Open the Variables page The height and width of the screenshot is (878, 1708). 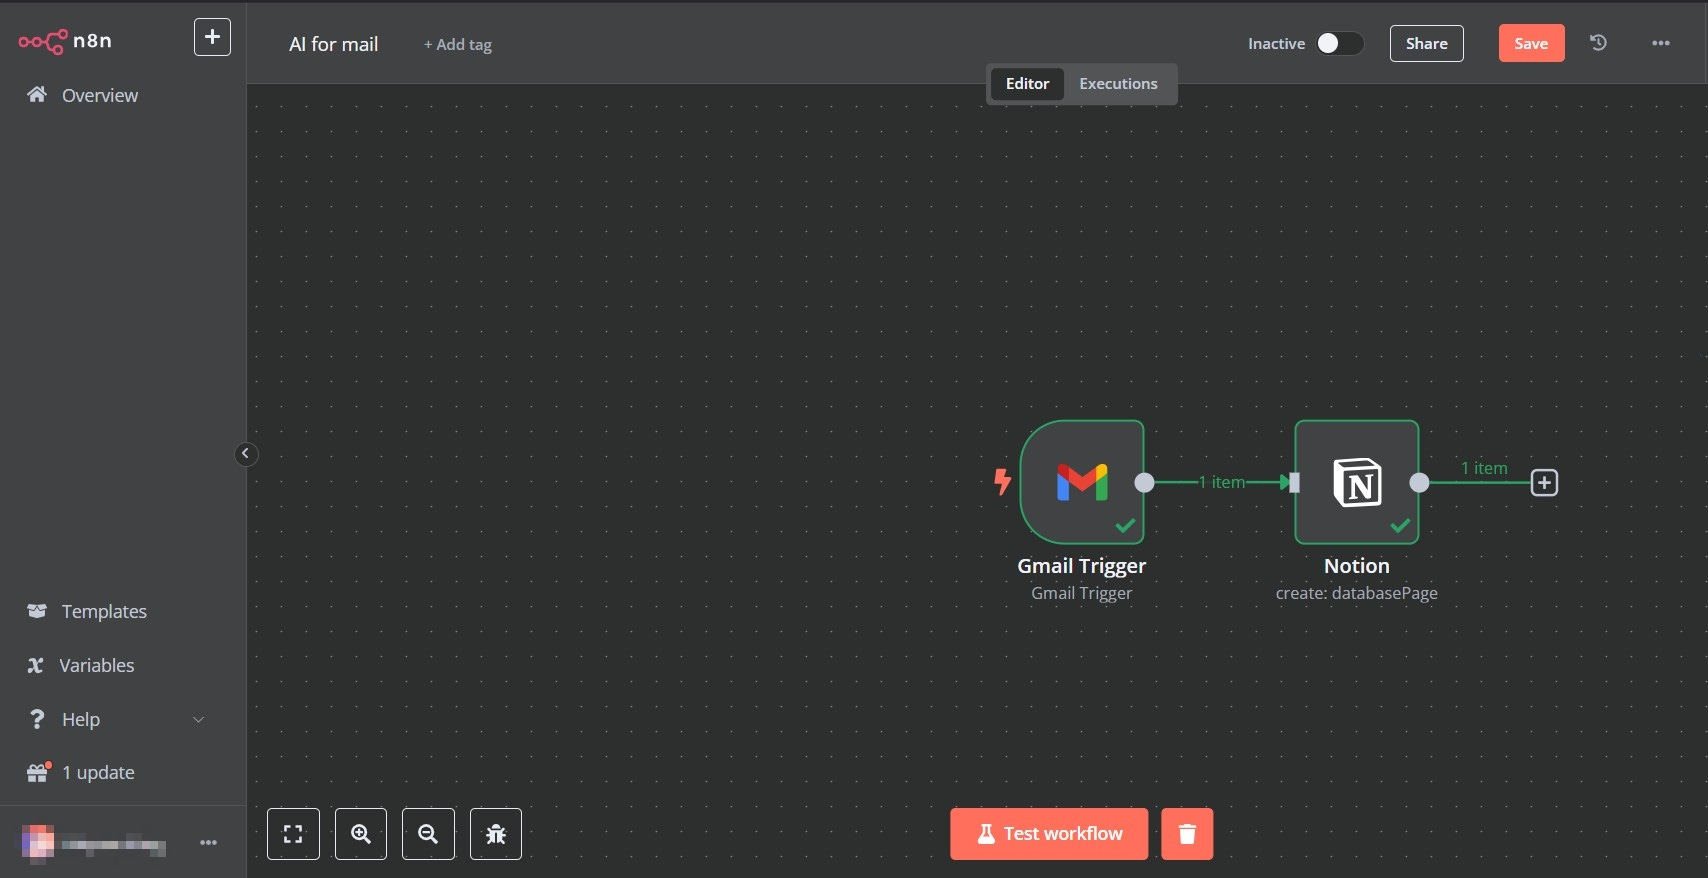96,665
